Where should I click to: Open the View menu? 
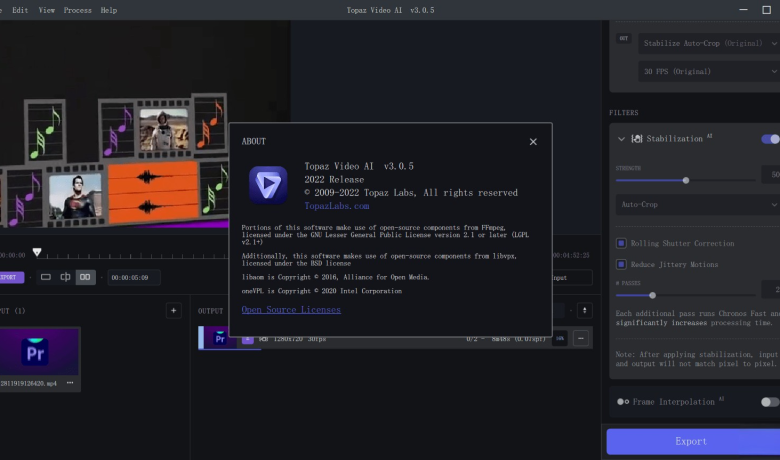coord(46,10)
